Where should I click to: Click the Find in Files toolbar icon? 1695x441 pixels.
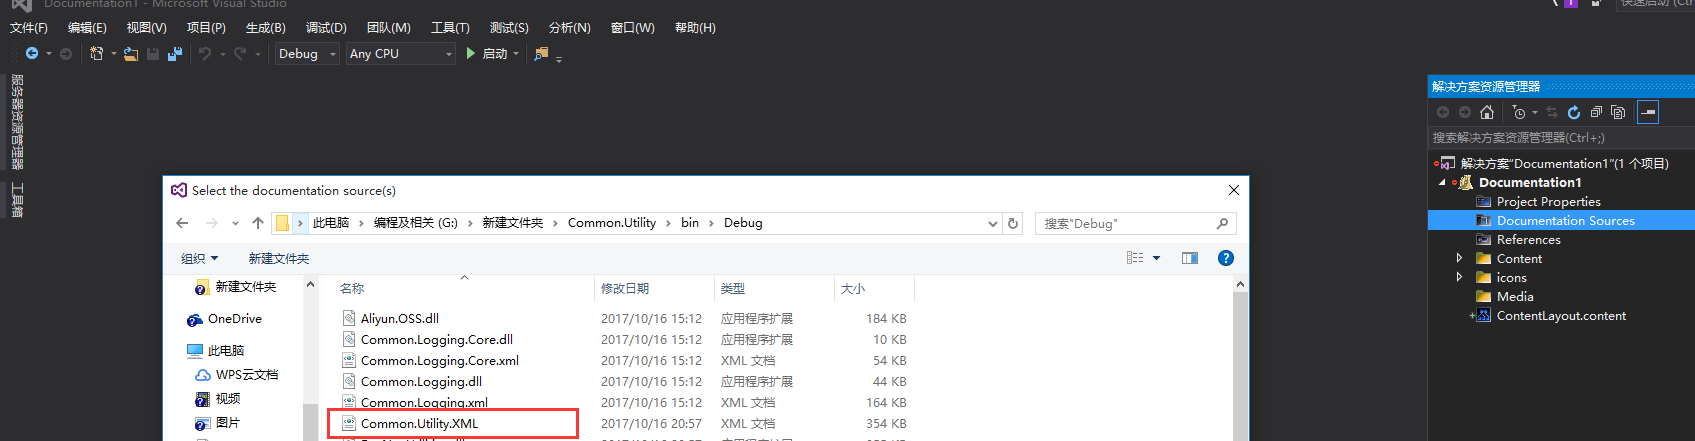tap(542, 54)
